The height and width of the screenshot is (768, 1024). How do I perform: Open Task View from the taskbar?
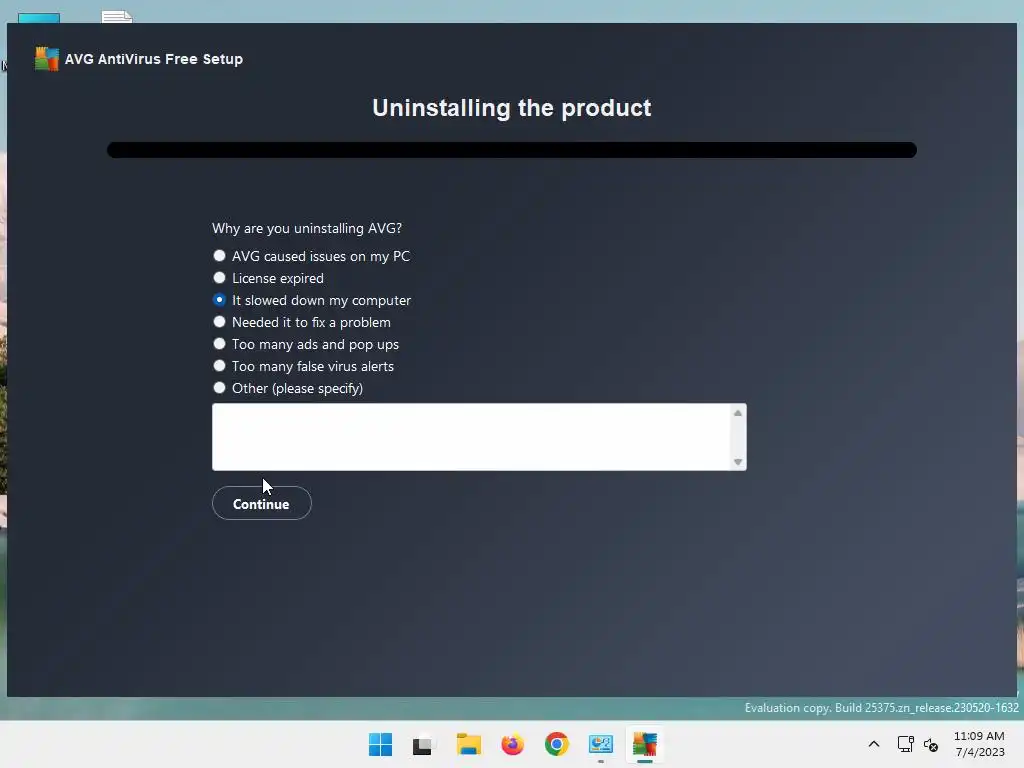[x=423, y=744]
